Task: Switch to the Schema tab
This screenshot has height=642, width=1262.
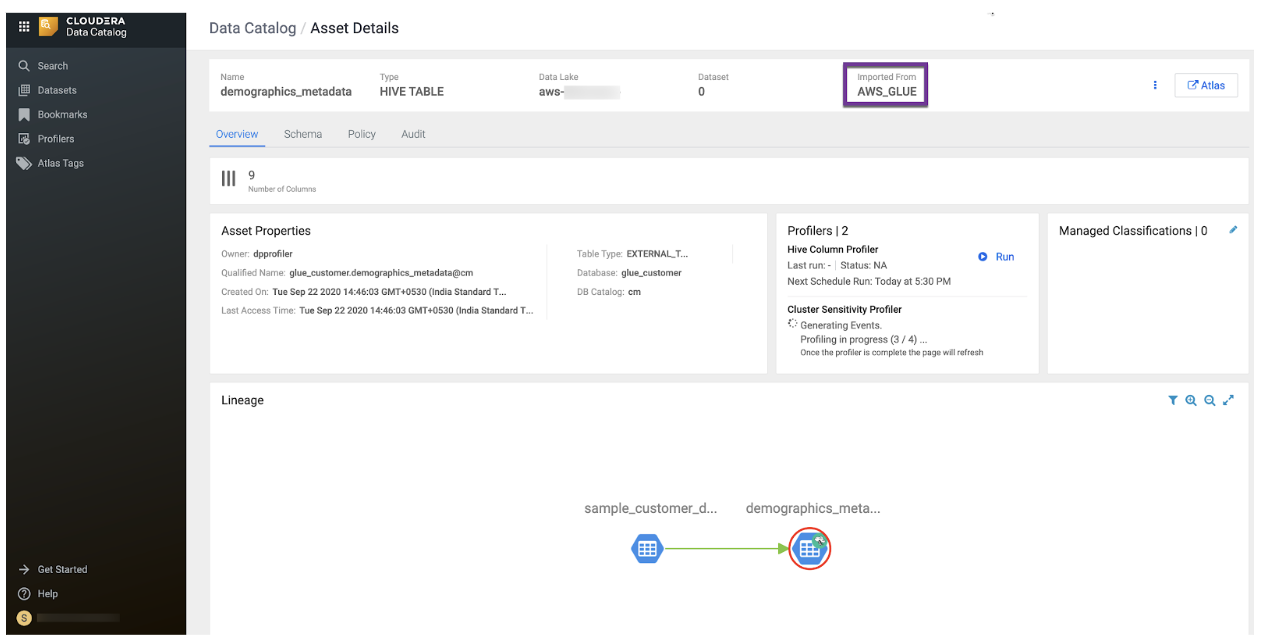Action: (302, 134)
